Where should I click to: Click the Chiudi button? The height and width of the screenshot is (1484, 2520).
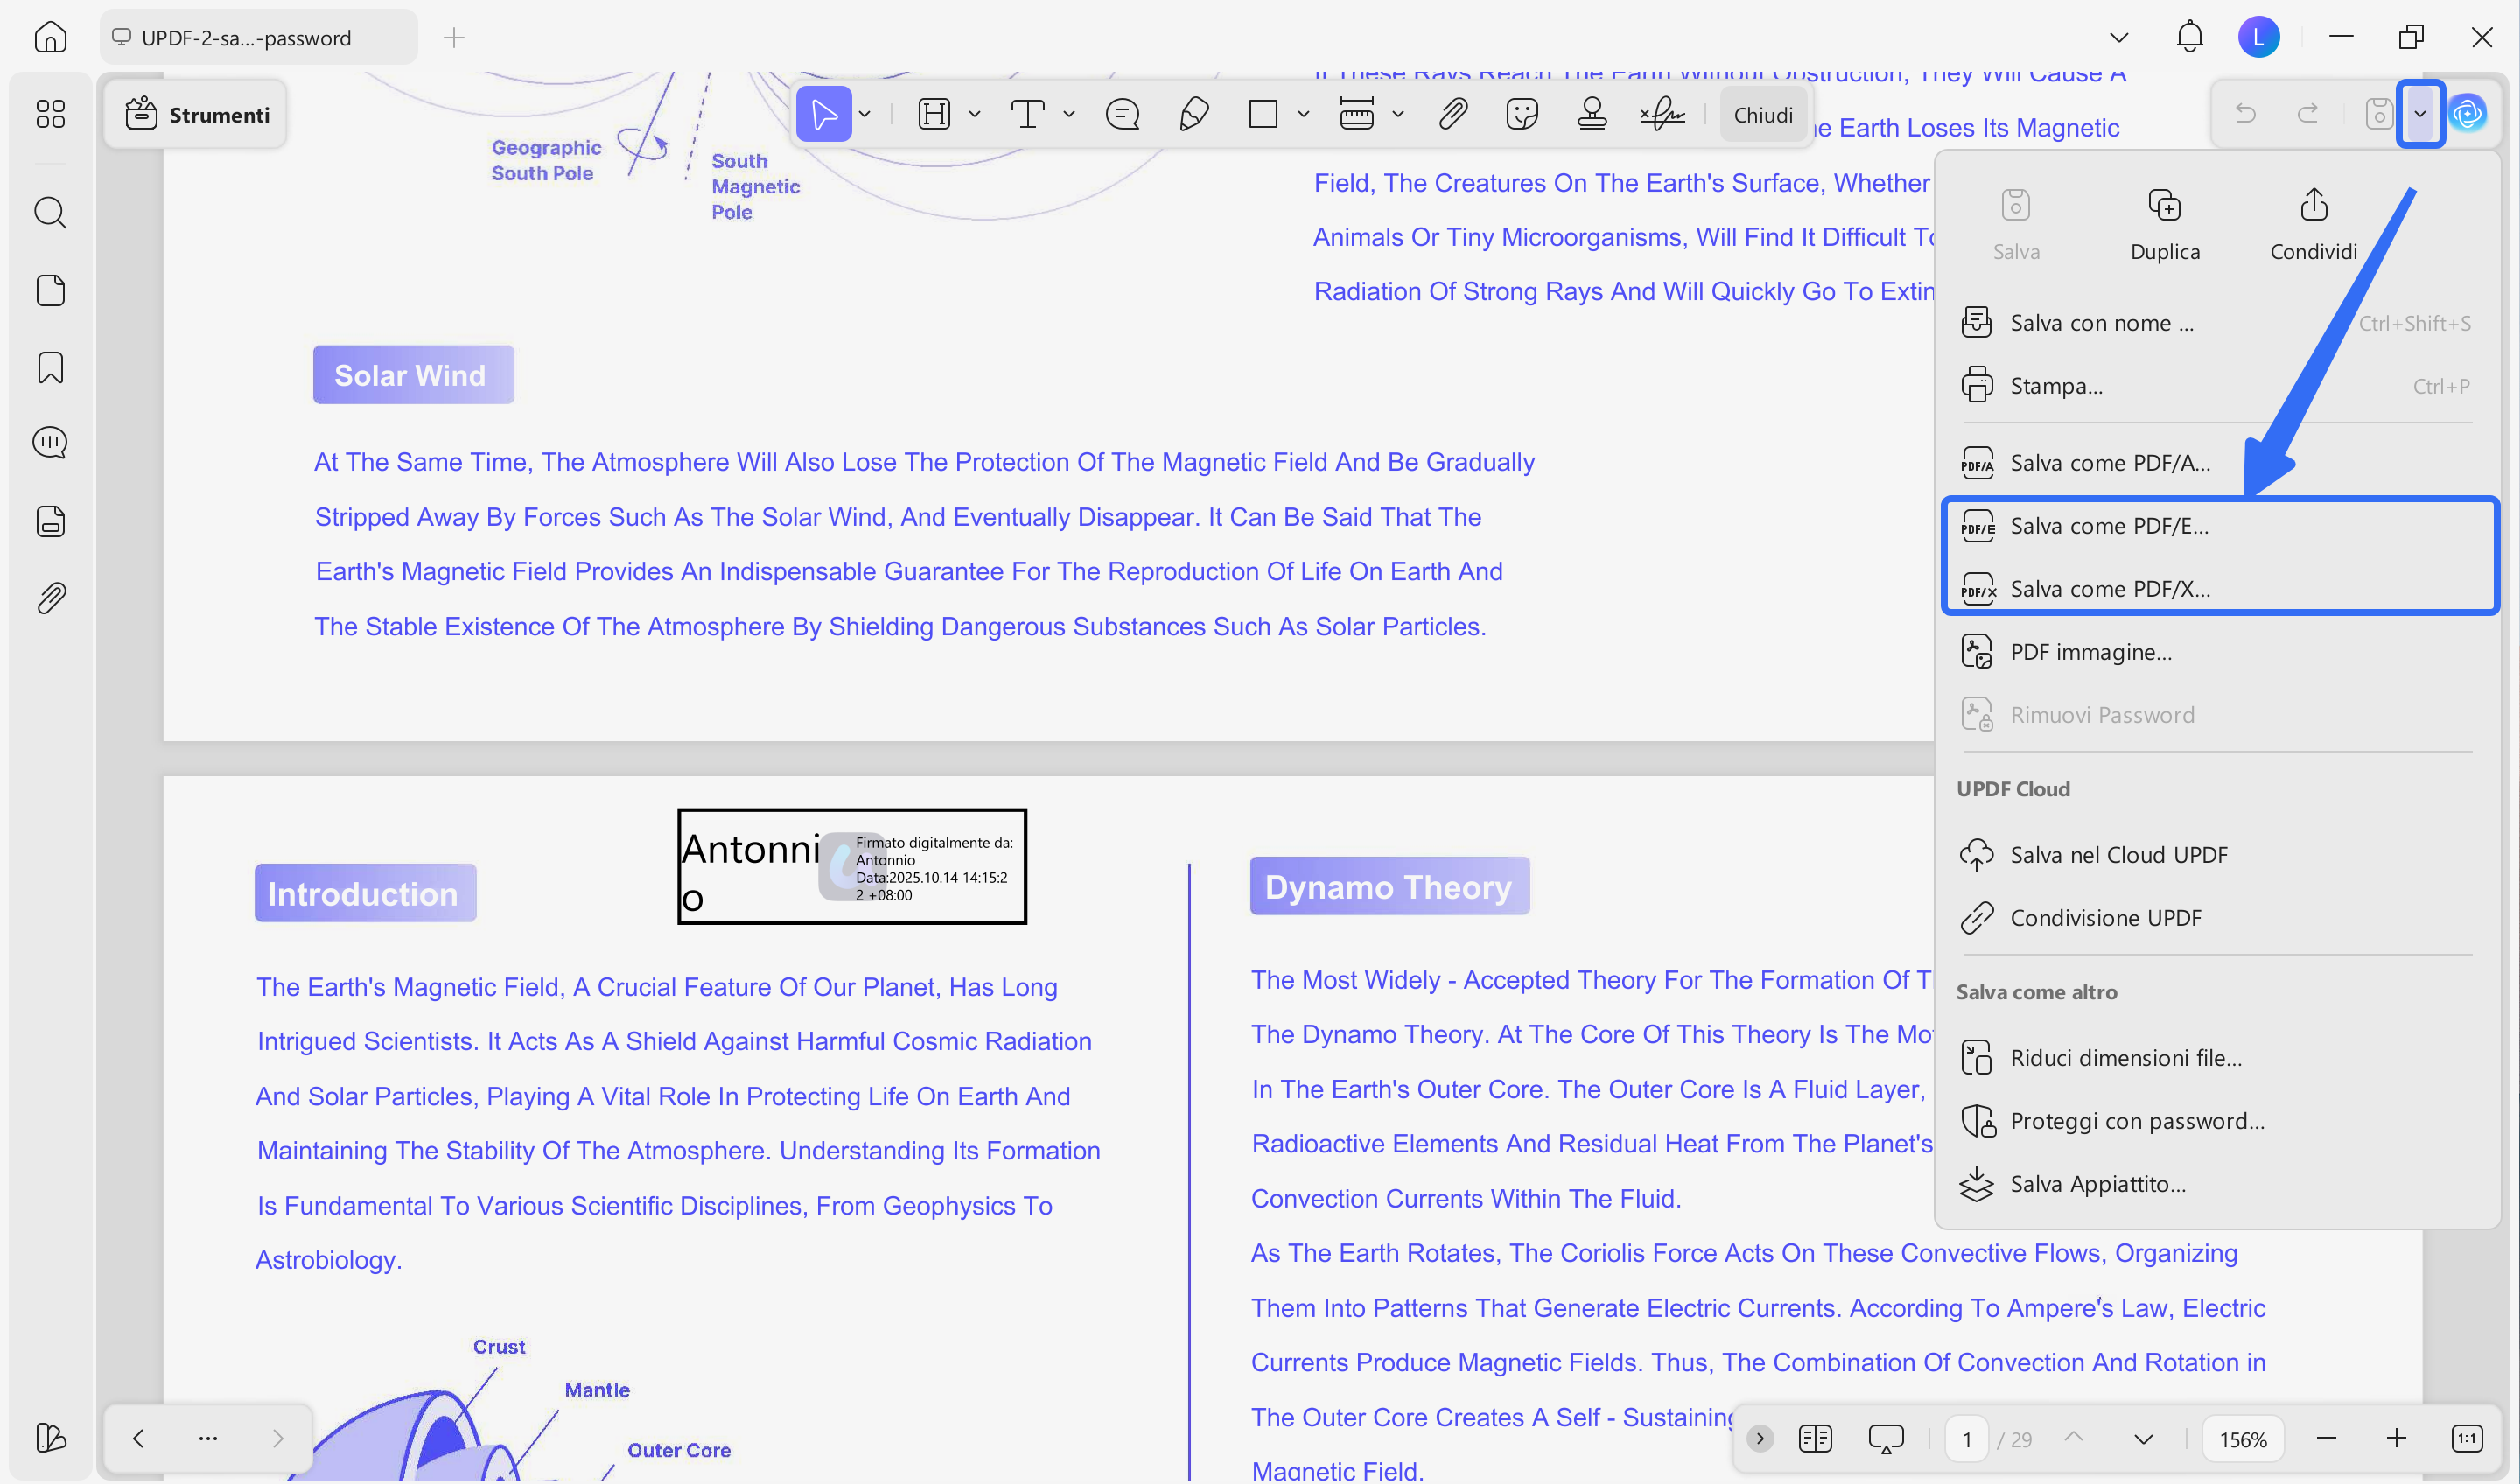(x=1763, y=113)
